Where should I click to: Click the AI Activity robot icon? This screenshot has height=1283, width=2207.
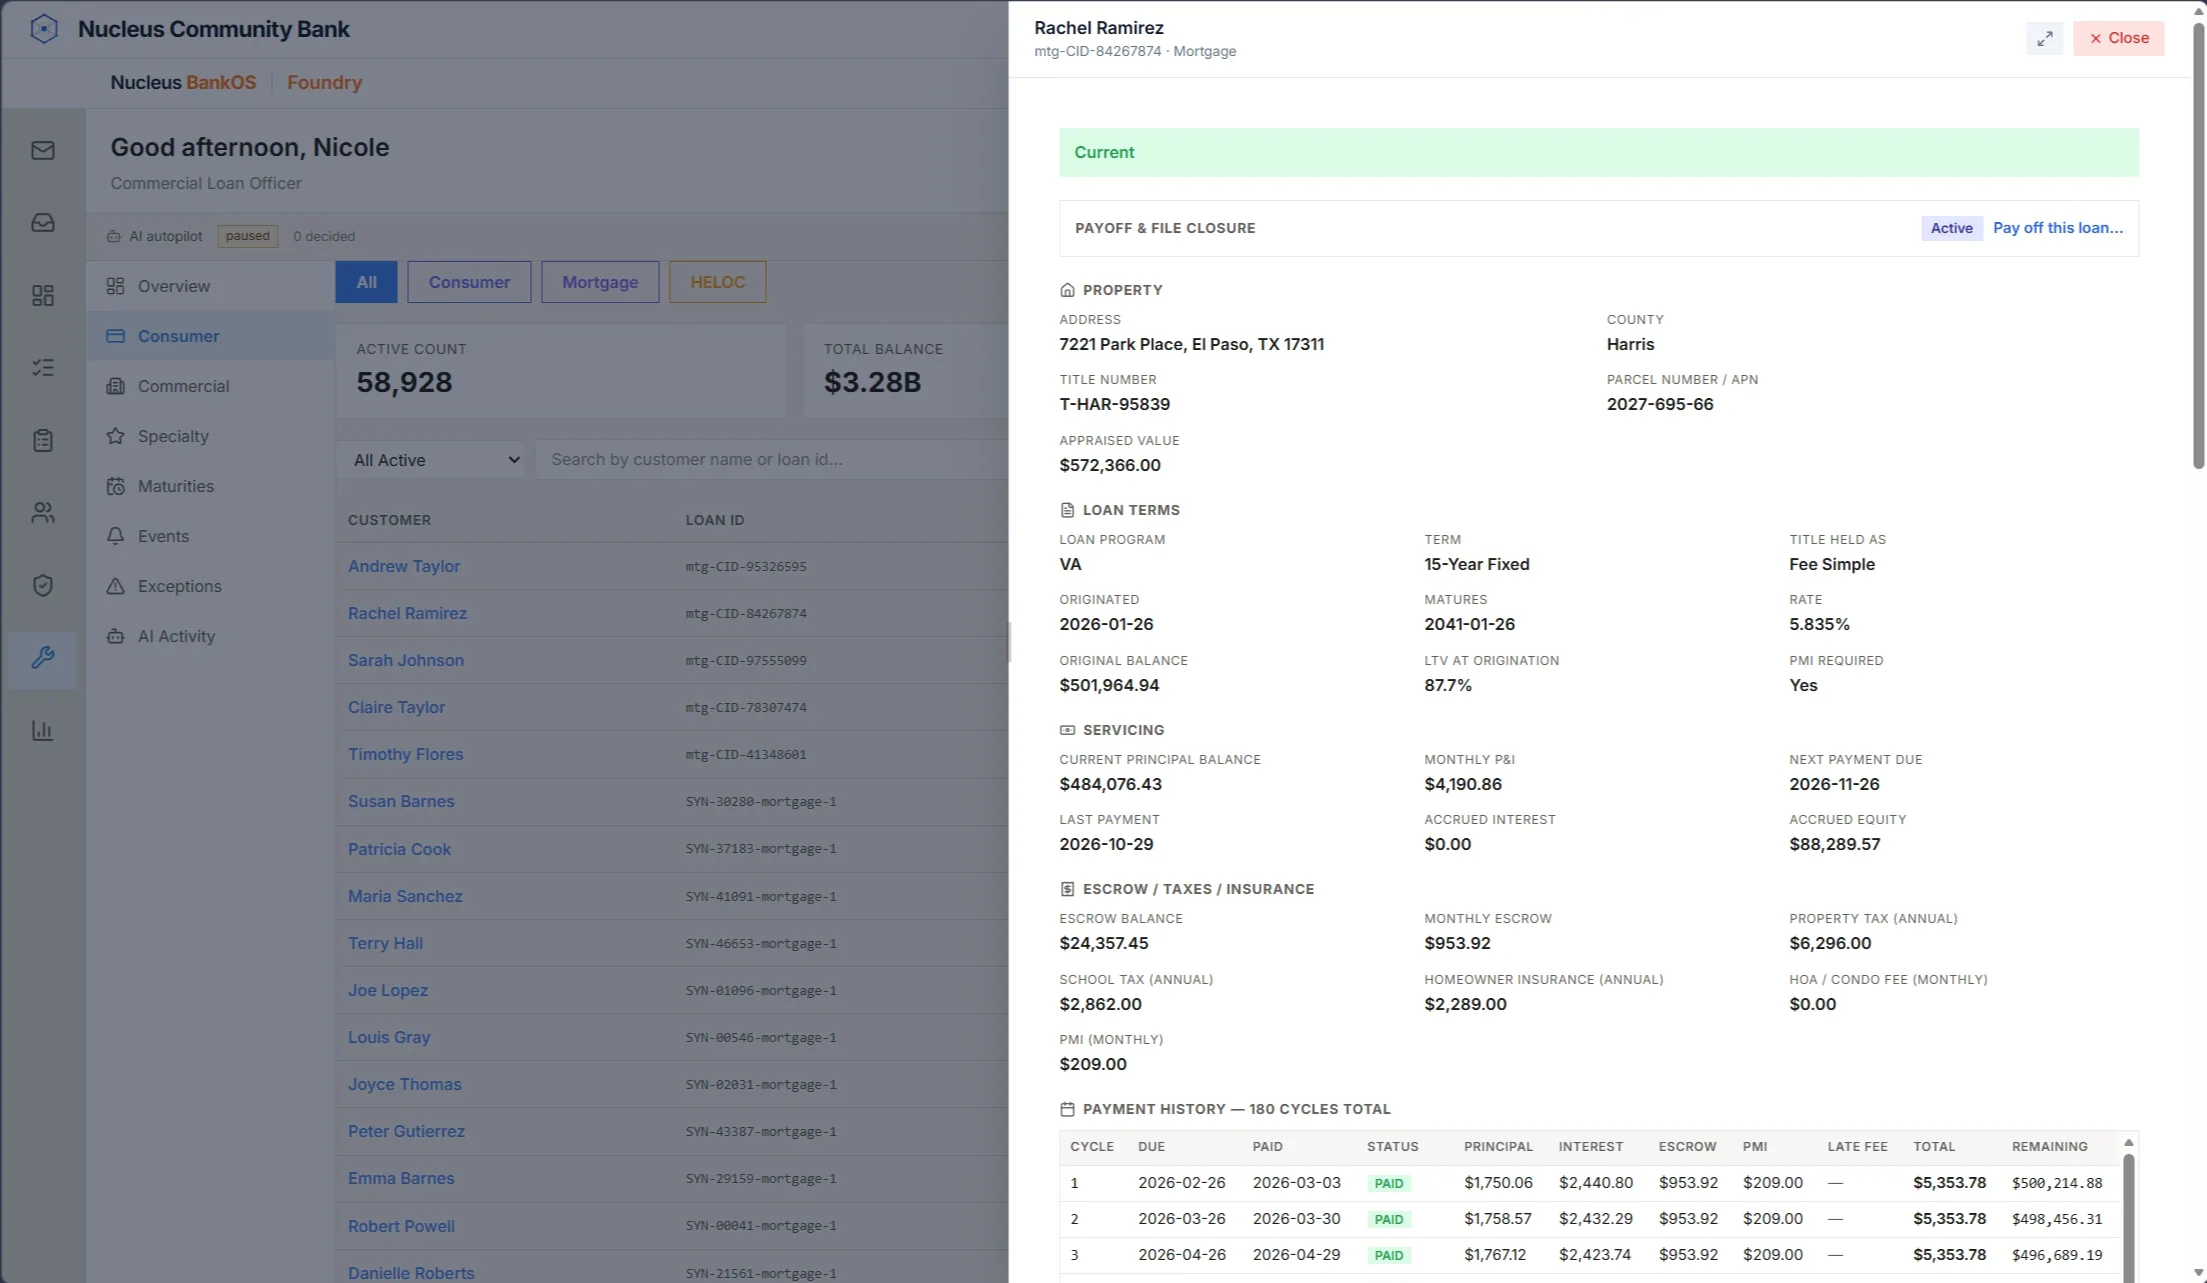click(x=116, y=636)
